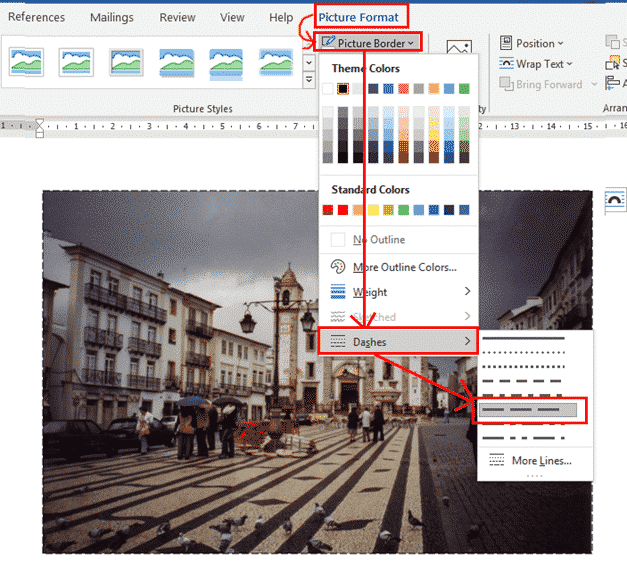
Task: Open layout options icon beside the picture
Action: [612, 202]
